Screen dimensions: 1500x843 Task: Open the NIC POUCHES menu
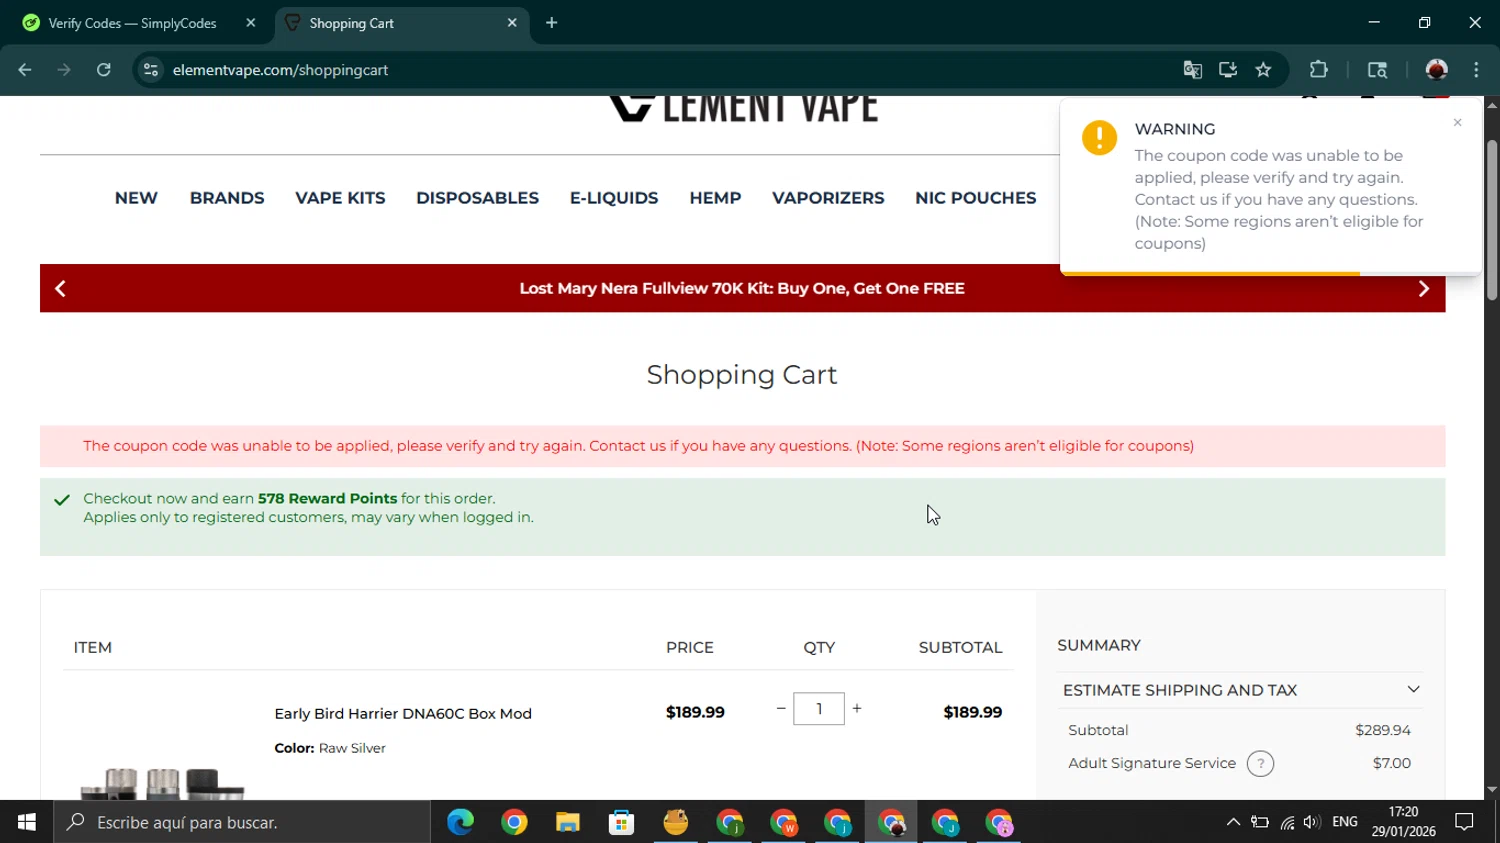point(975,198)
